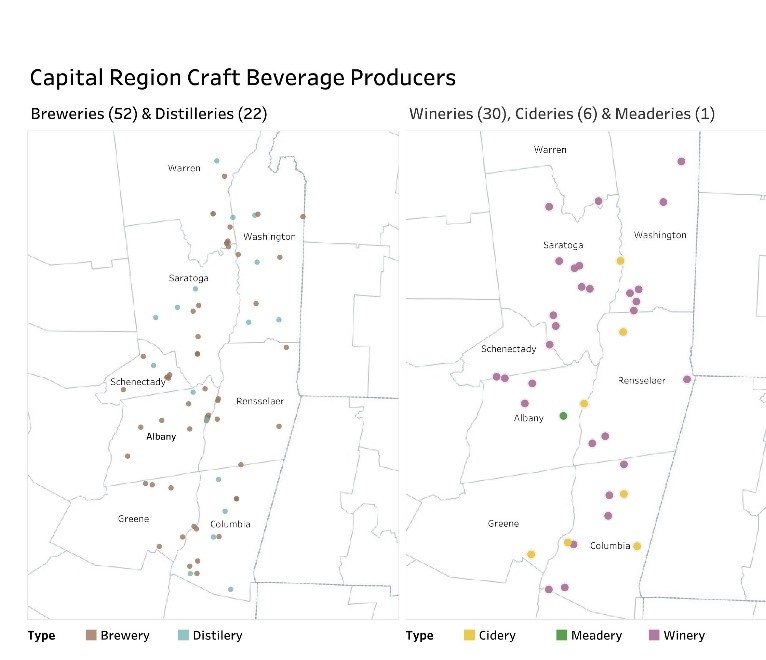Click the northernmost winery dot in Washington
The height and width of the screenshot is (660, 766).
tap(681, 161)
